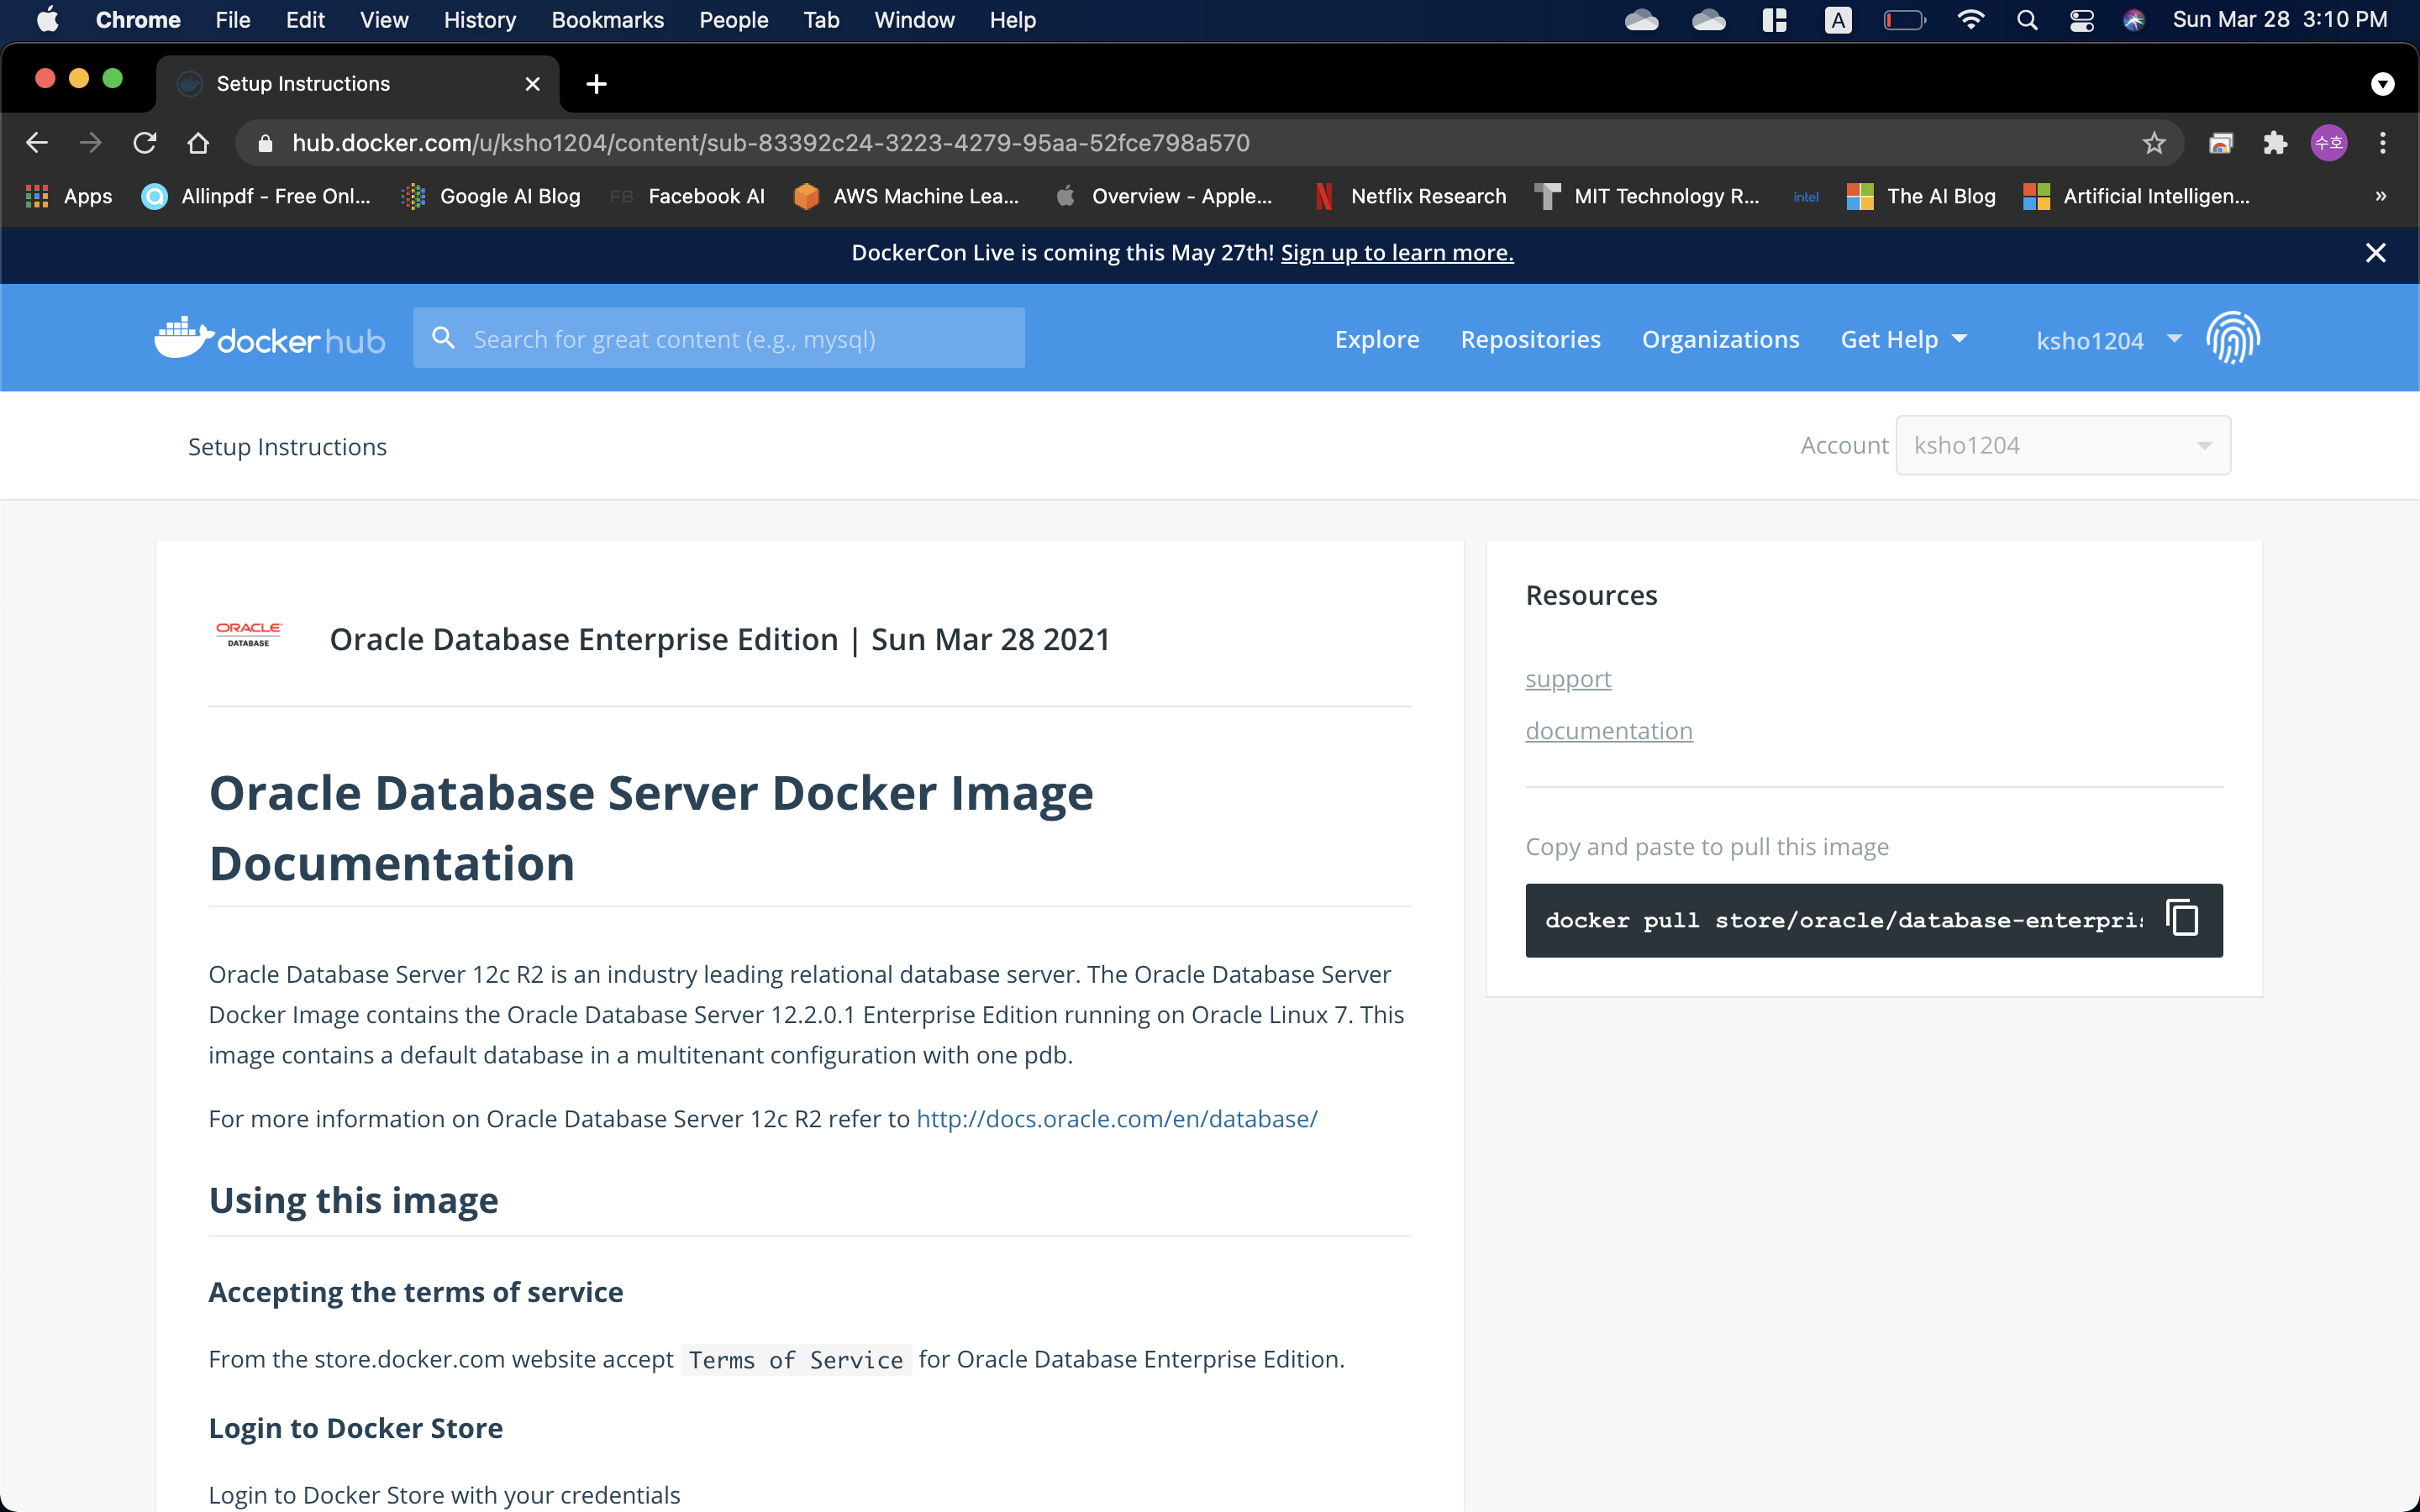Image resolution: width=2420 pixels, height=1512 pixels.
Task: Click the site lock icon in address bar
Action: (x=264, y=143)
